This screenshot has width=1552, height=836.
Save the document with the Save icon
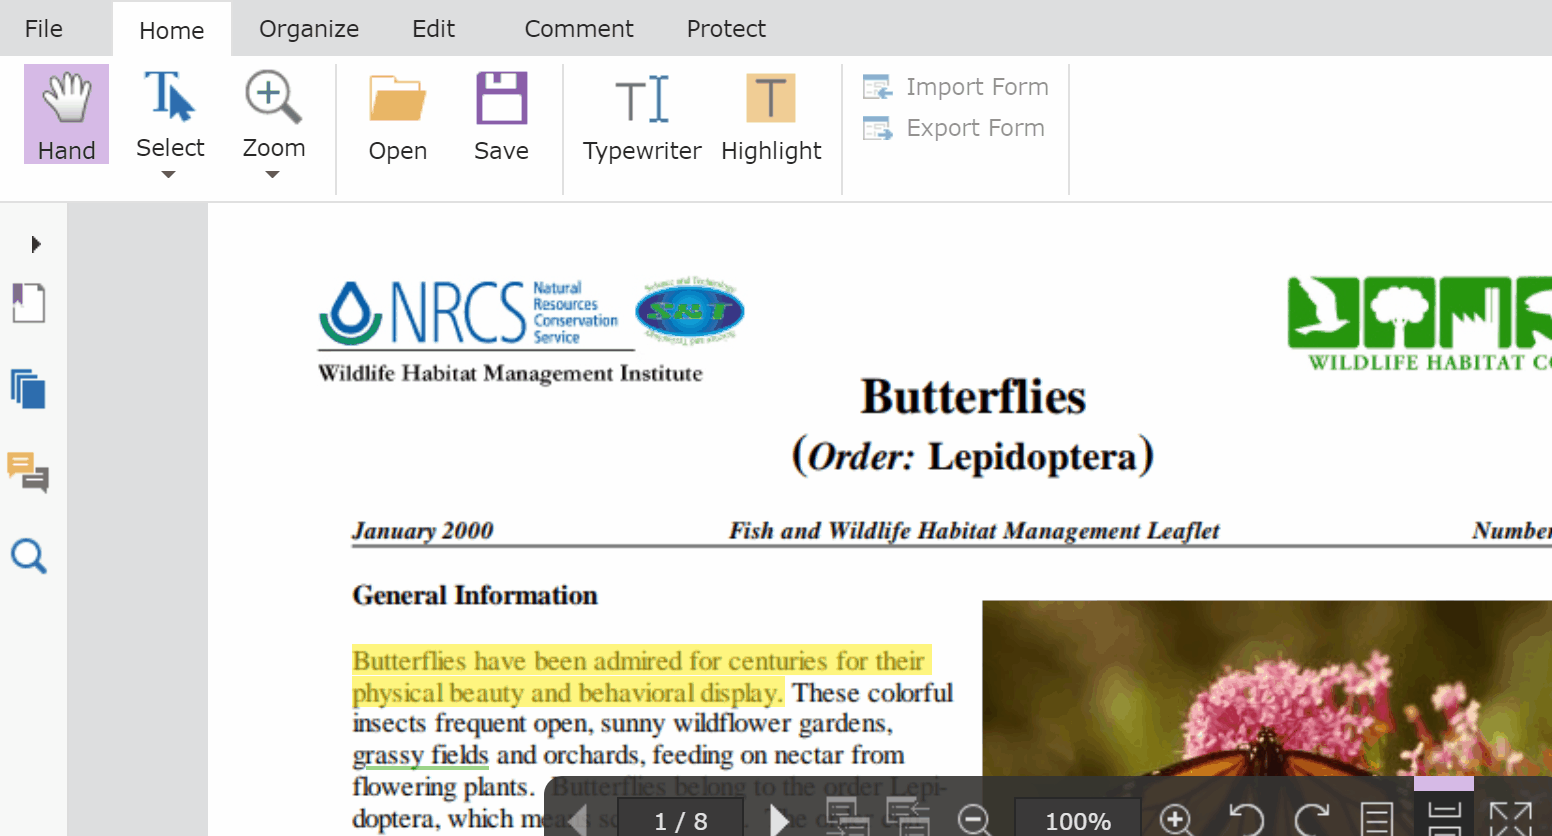click(501, 98)
